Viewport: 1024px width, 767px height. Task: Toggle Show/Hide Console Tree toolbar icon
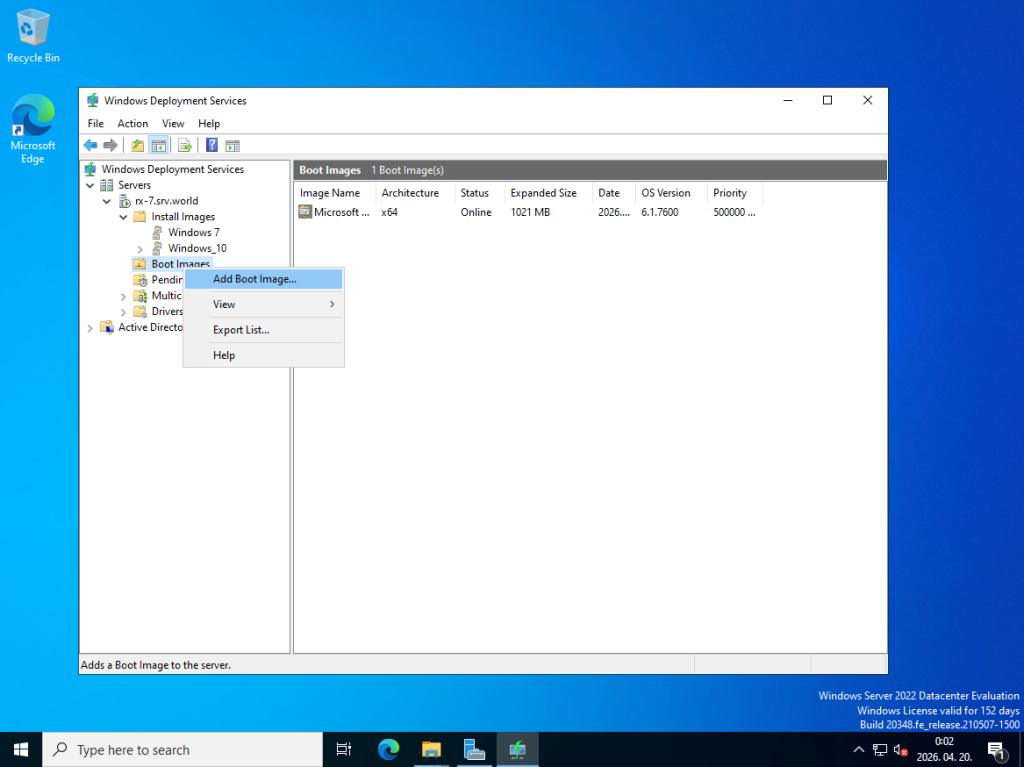[x=158, y=145]
